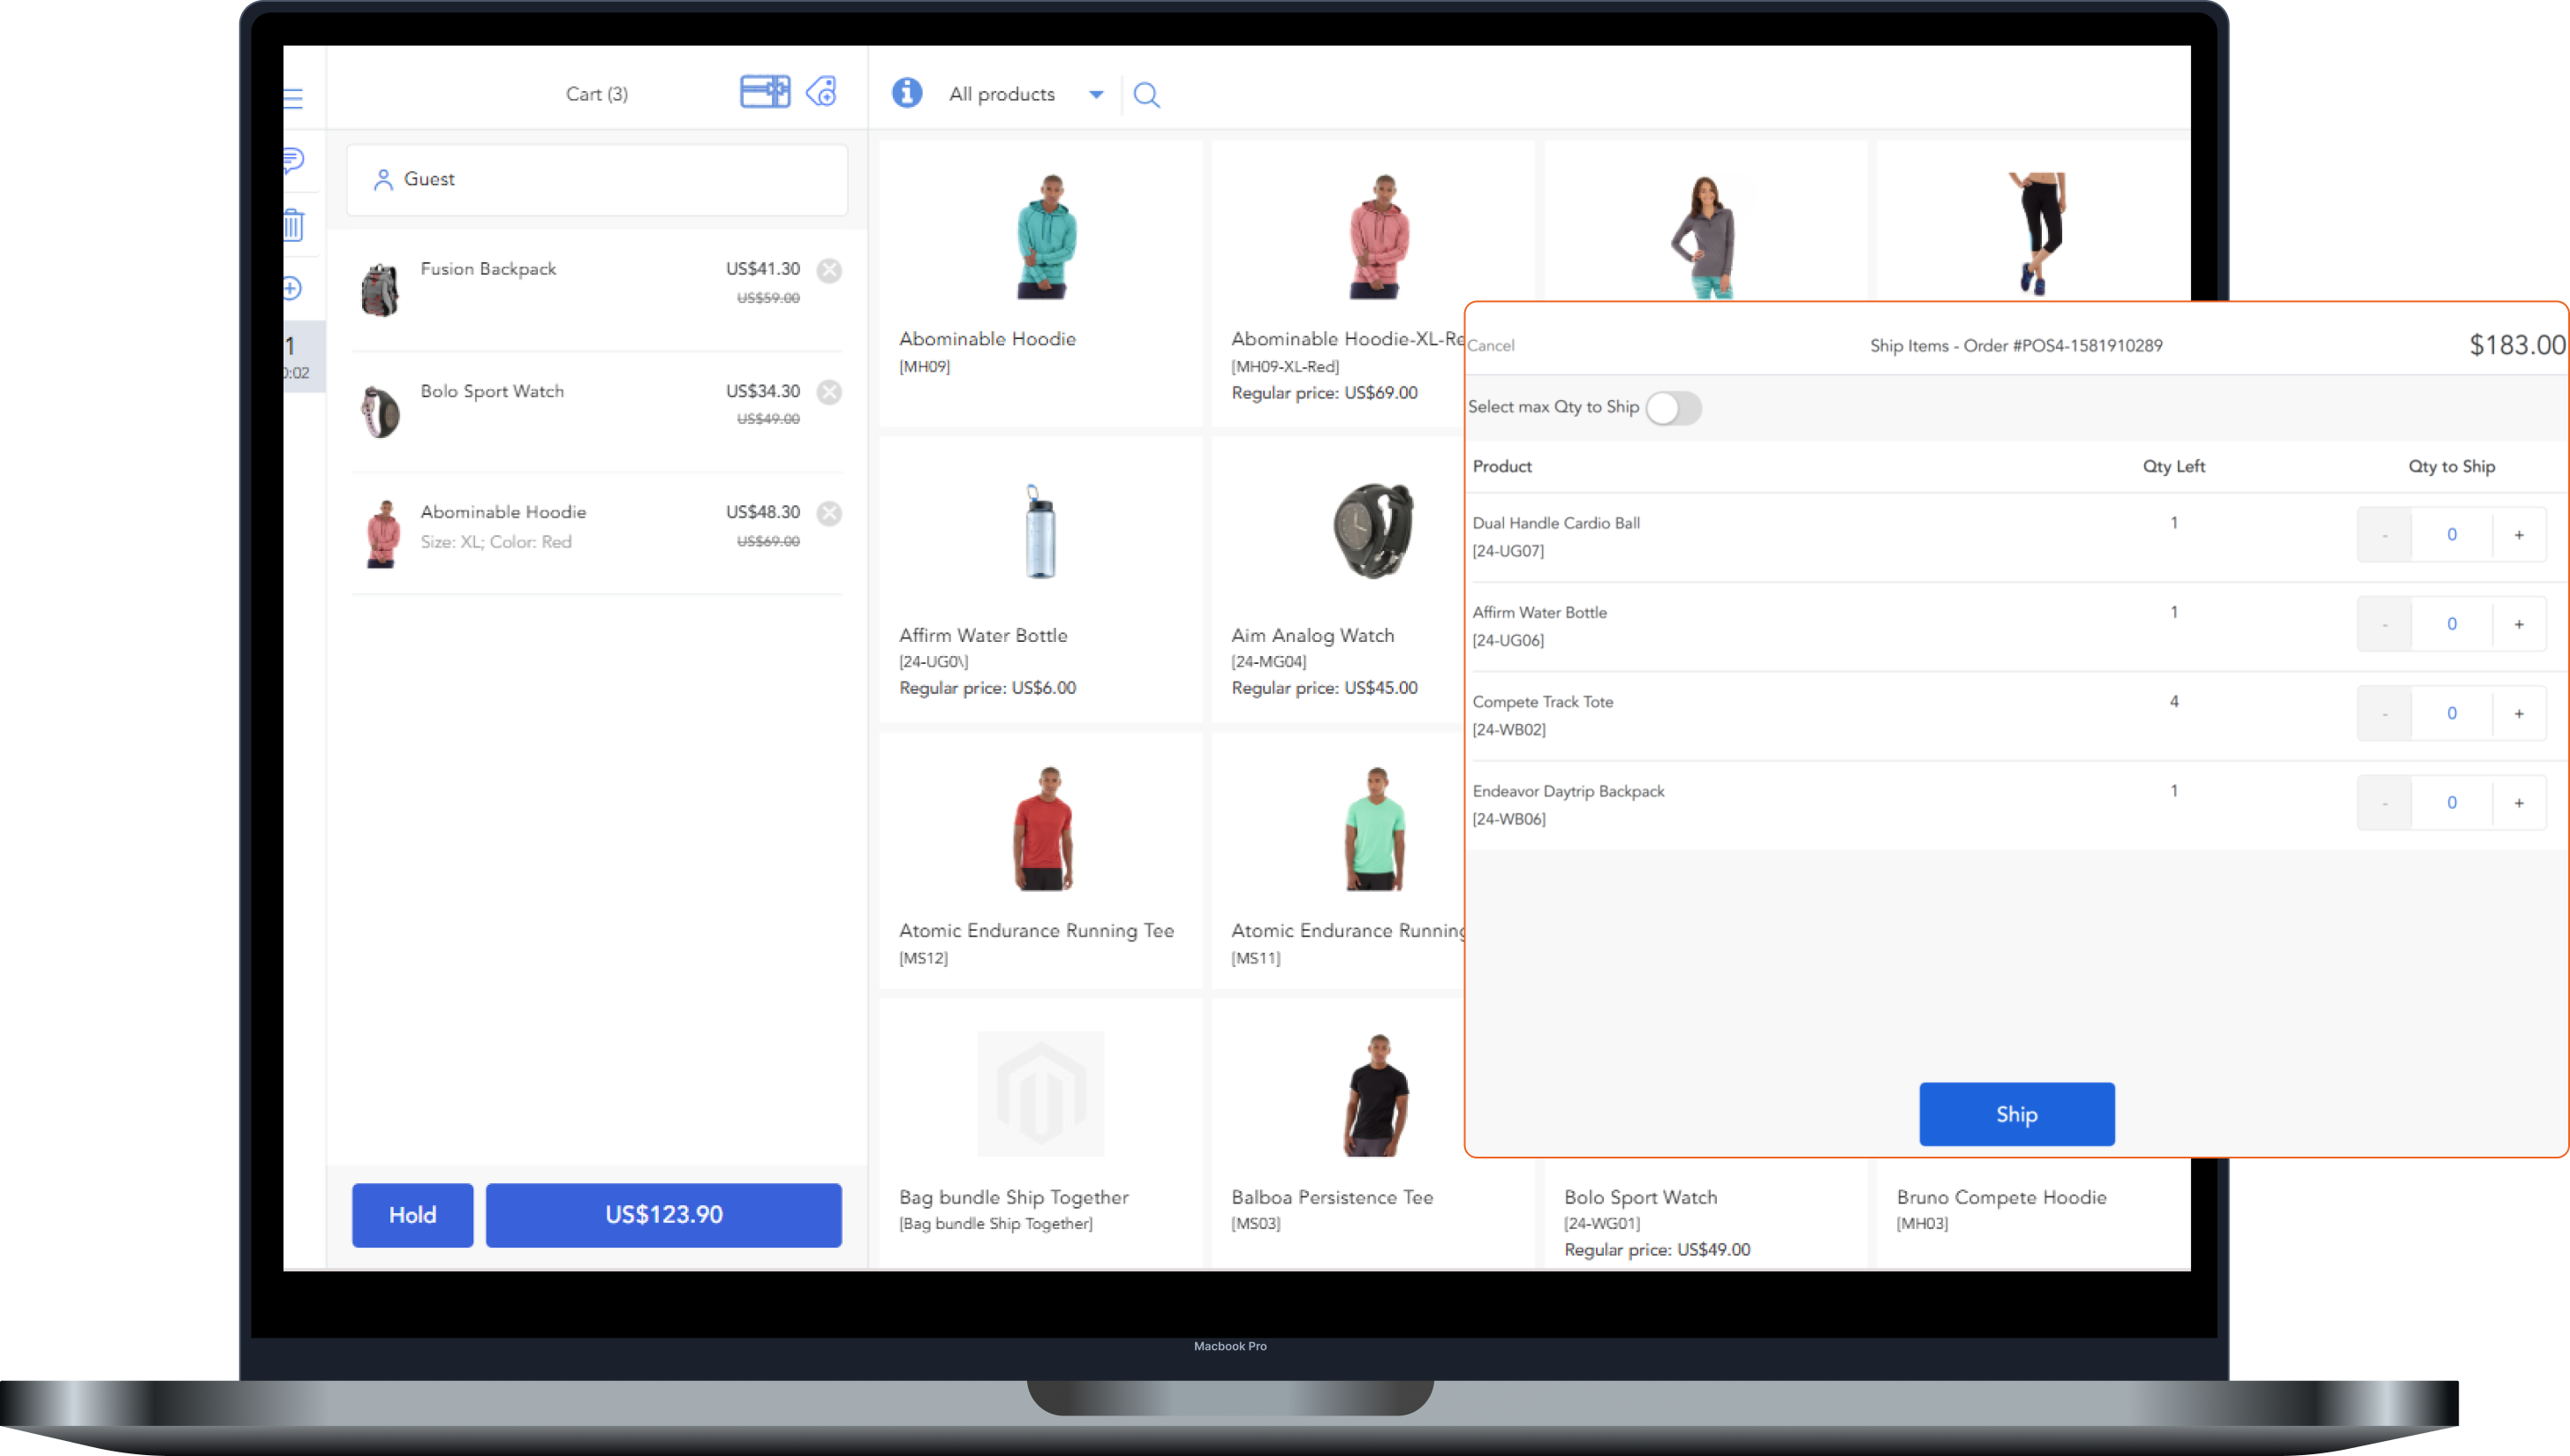The height and width of the screenshot is (1456, 2570).
Task: Remove Fusion Backpack from cart
Action: [829, 270]
